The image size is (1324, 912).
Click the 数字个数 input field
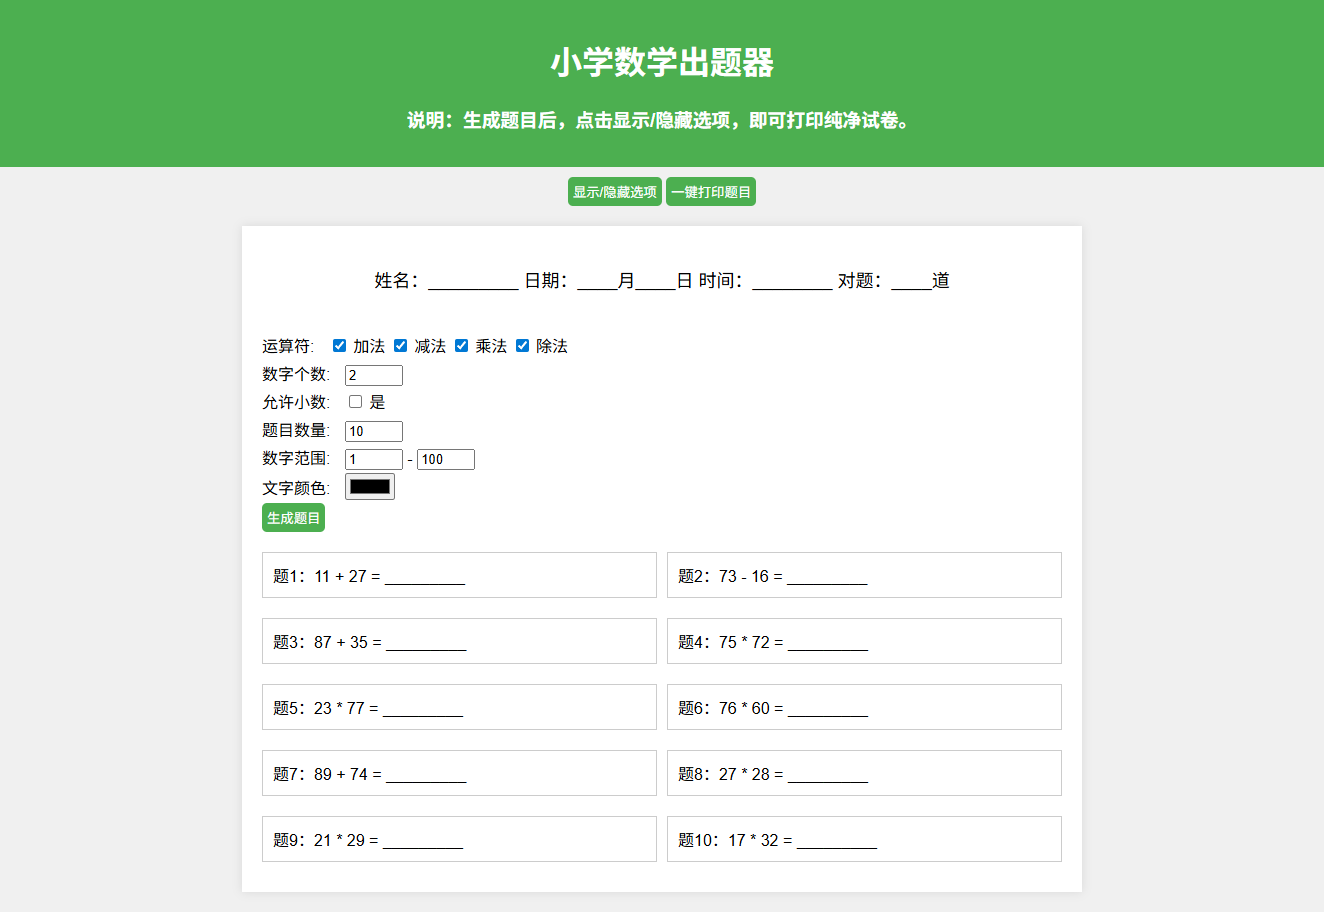click(x=373, y=375)
